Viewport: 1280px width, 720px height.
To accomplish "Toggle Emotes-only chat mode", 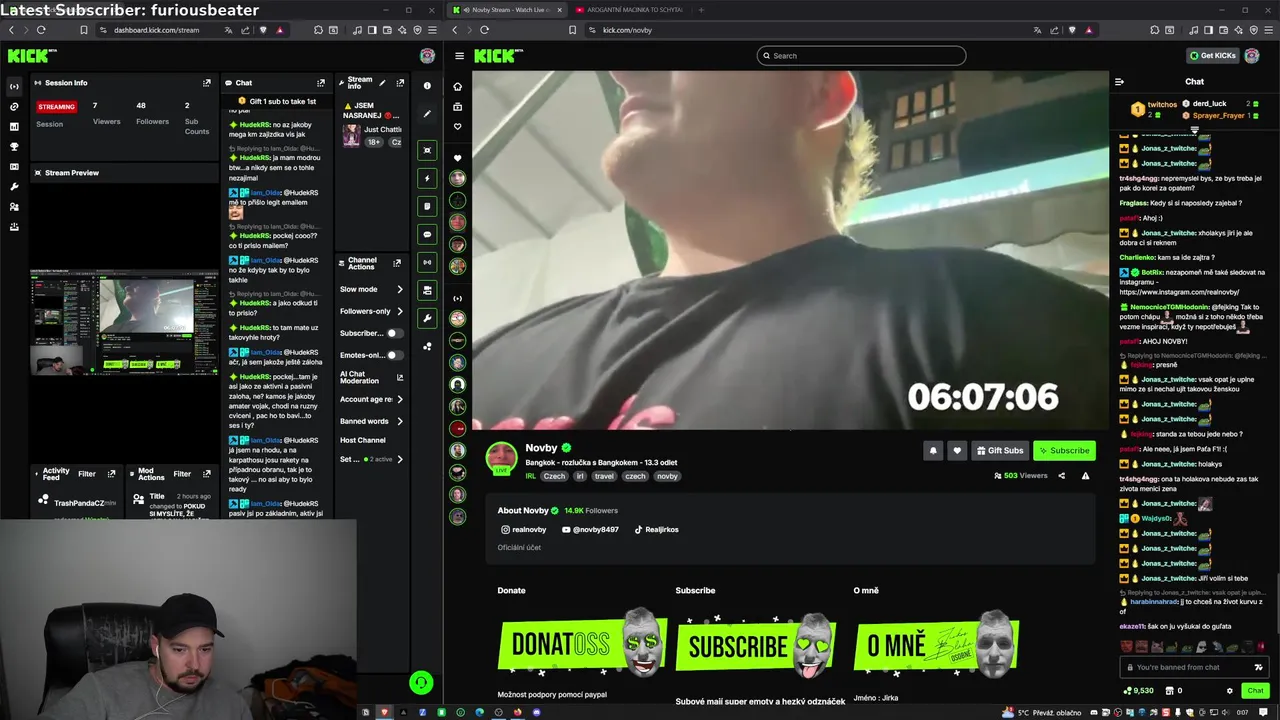I will point(394,355).
